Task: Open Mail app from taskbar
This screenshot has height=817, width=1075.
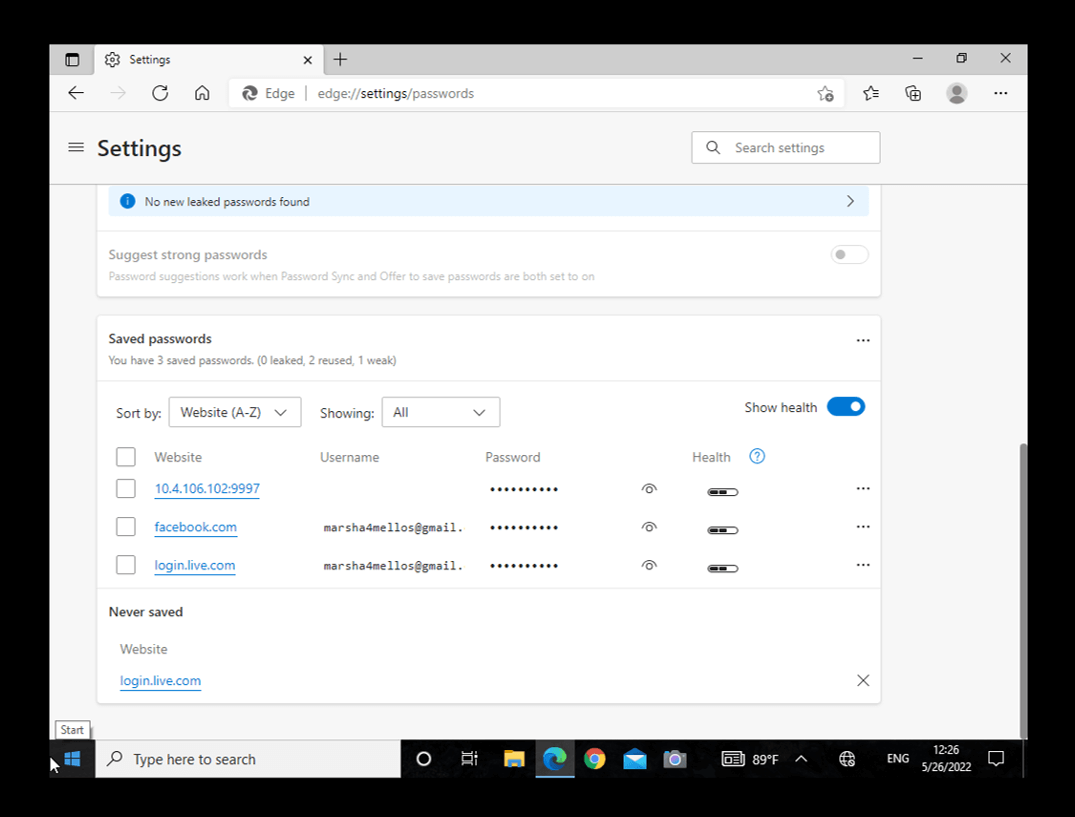Action: tap(635, 759)
